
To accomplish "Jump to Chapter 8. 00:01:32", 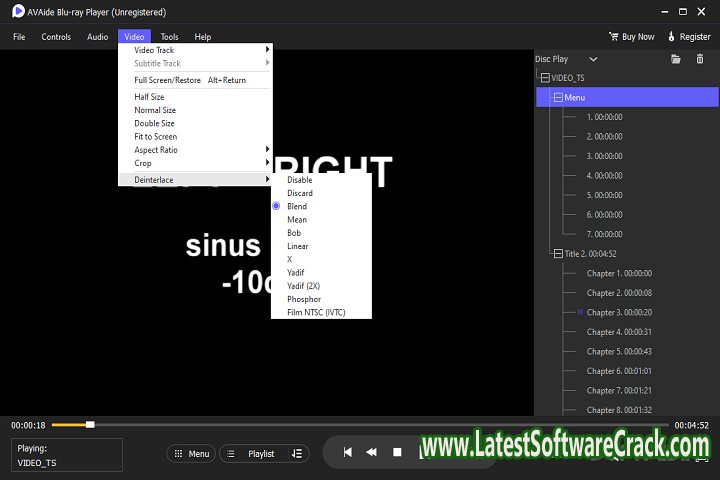I will click(x=619, y=410).
